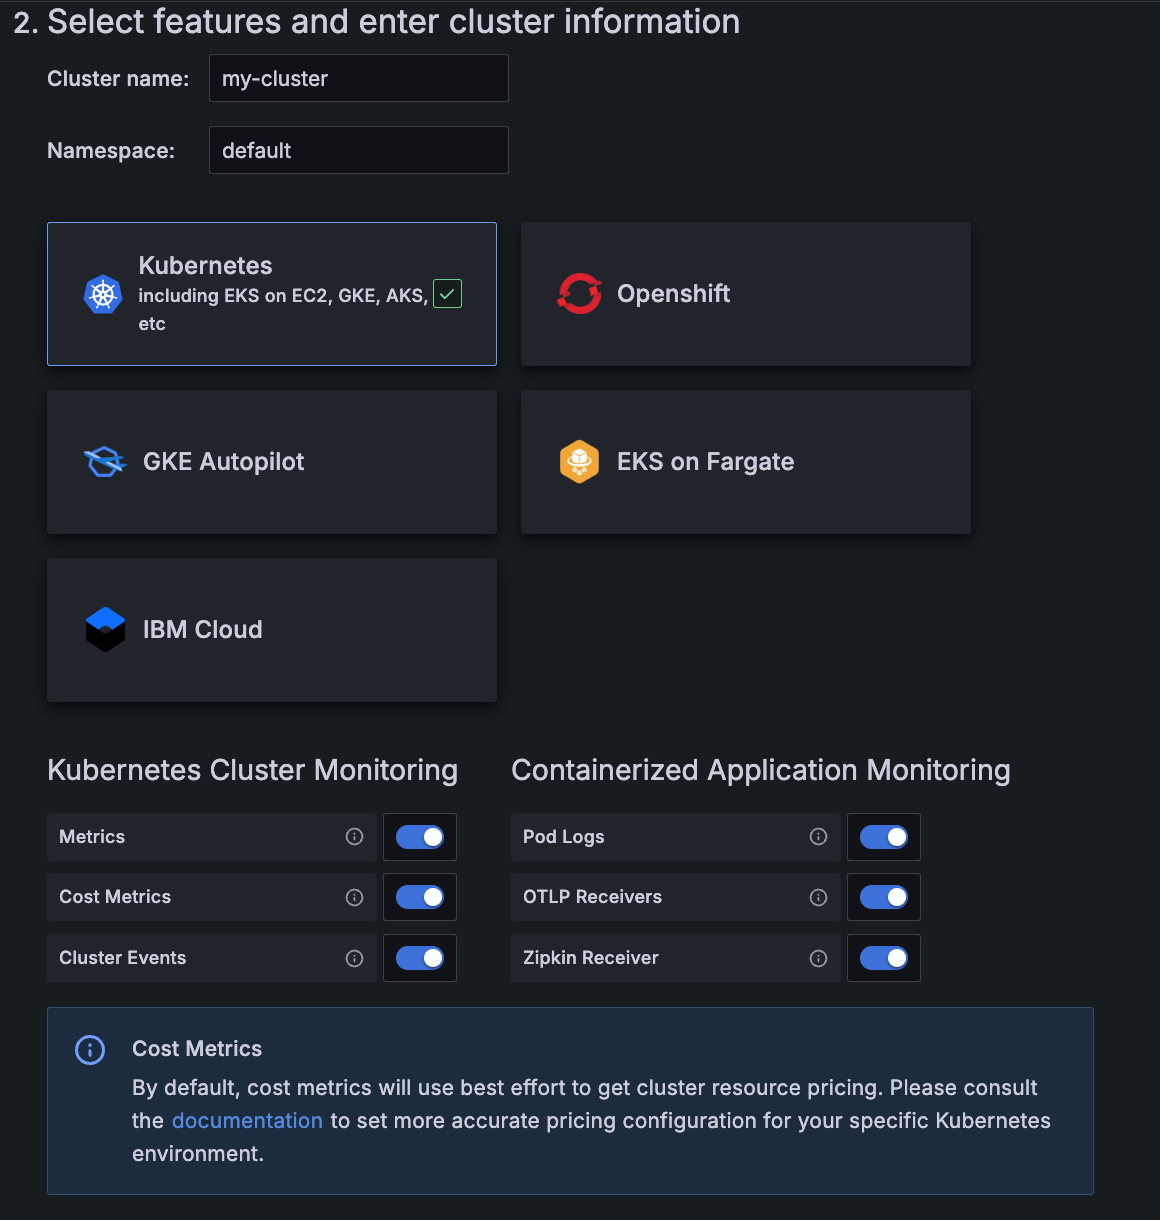Click the Kubernetes helm wheel icon
Screen dimensions: 1160x1220
click(x=102, y=294)
